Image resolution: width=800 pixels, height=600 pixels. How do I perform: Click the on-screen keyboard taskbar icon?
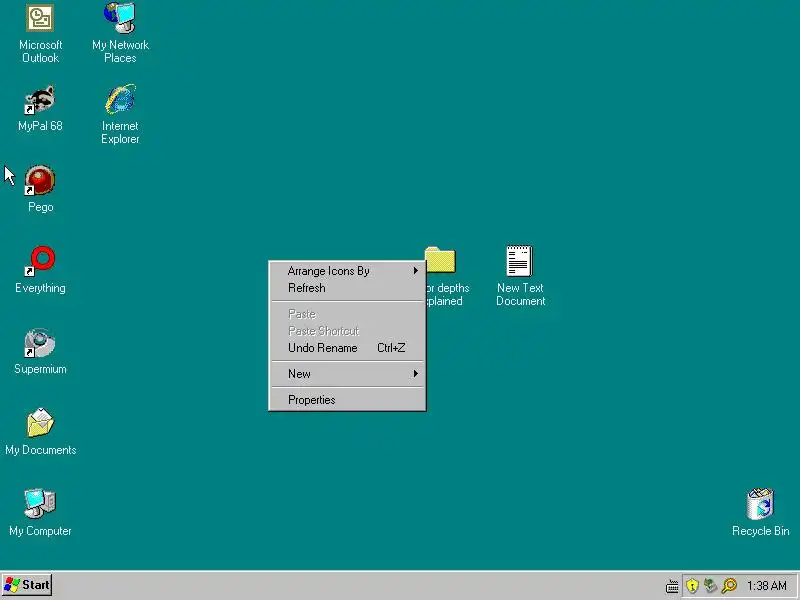tap(672, 586)
